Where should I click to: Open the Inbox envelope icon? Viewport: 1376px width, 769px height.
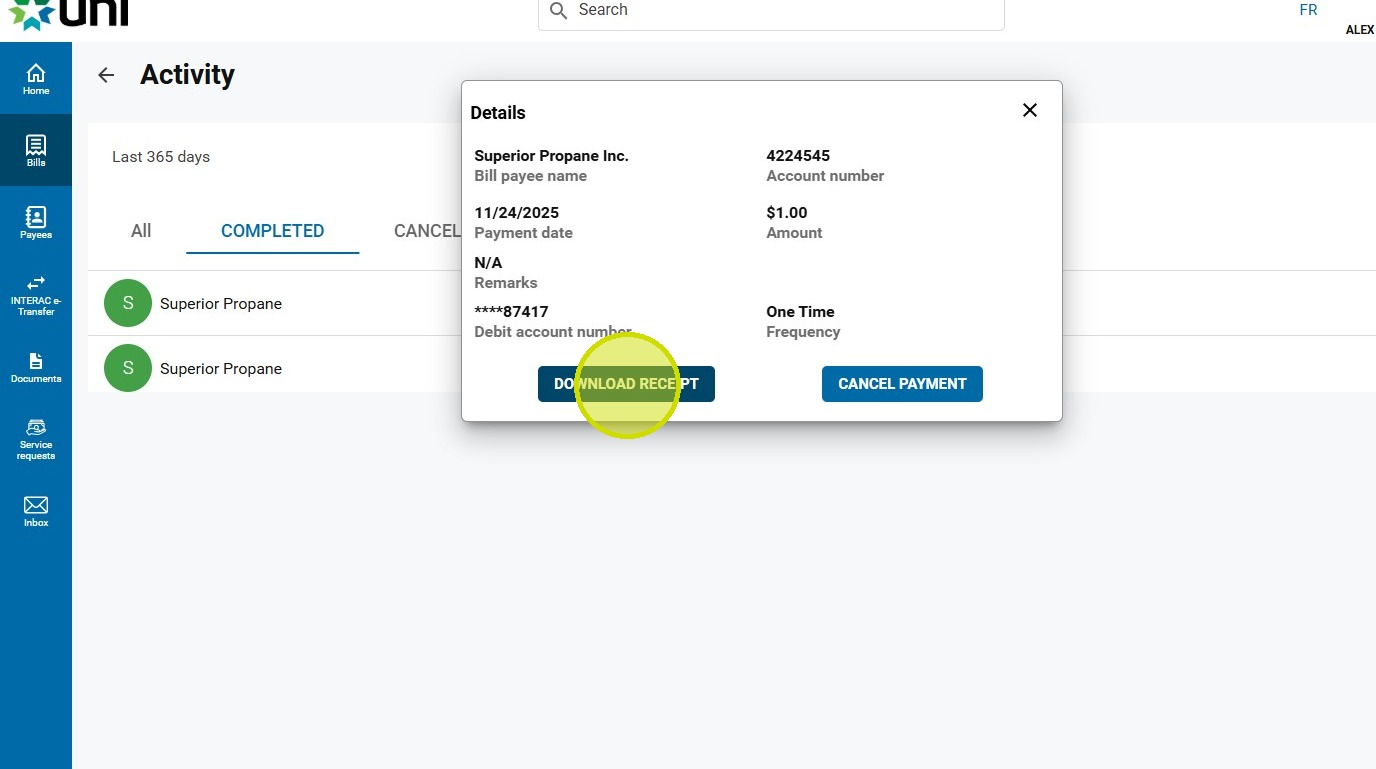tap(36, 510)
